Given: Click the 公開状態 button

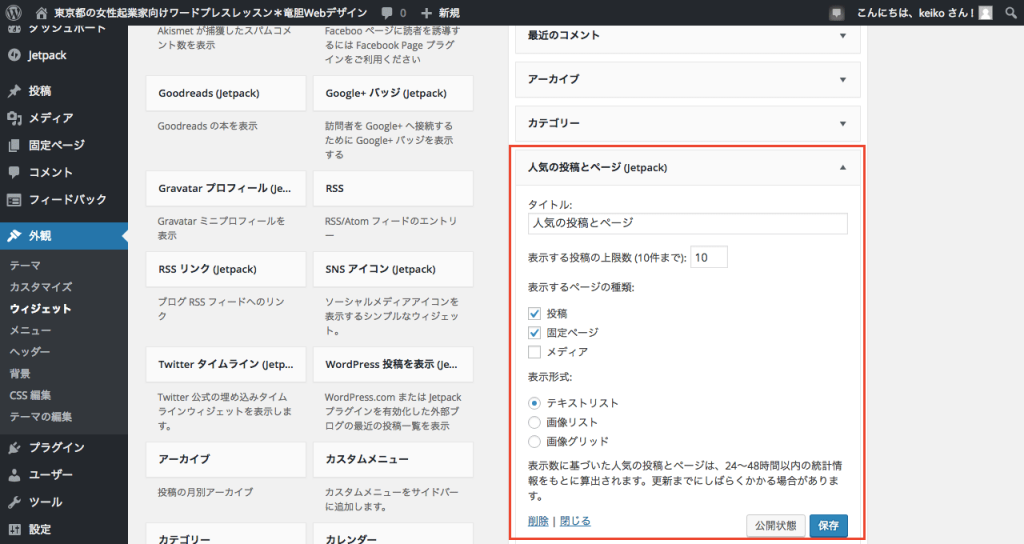Looking at the screenshot, I should coord(776,526).
